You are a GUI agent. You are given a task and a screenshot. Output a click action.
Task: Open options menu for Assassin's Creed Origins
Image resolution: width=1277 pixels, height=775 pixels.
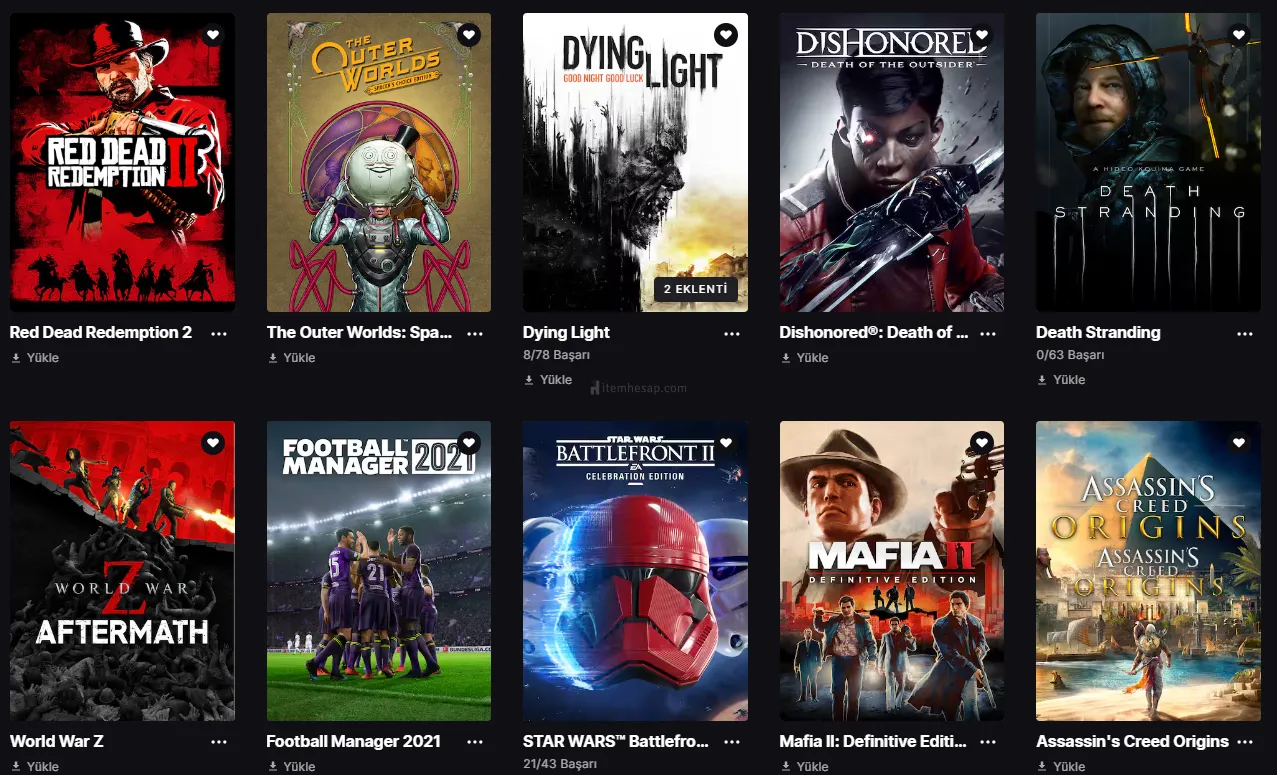(1245, 742)
